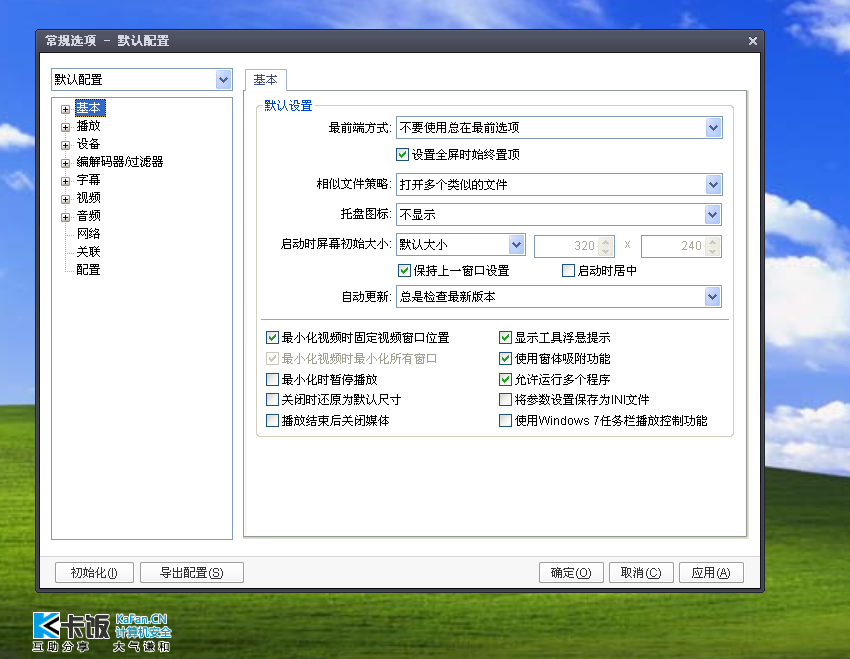Enable 启动时居中 checkbox

pos(568,270)
